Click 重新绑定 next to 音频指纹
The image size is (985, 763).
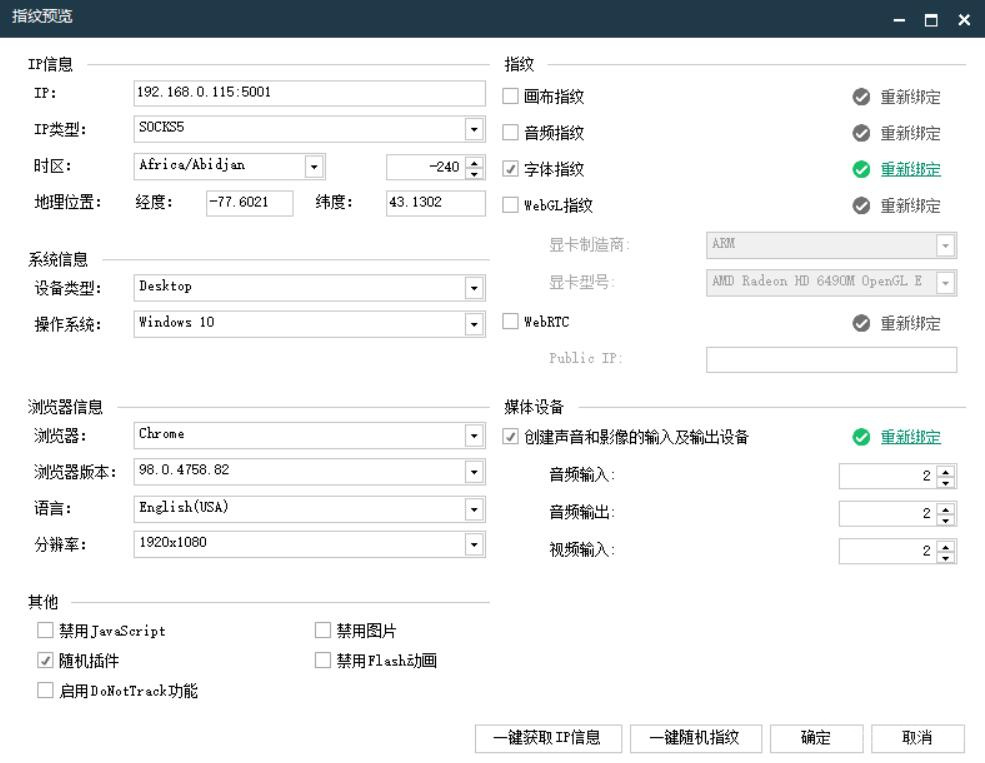tap(910, 133)
